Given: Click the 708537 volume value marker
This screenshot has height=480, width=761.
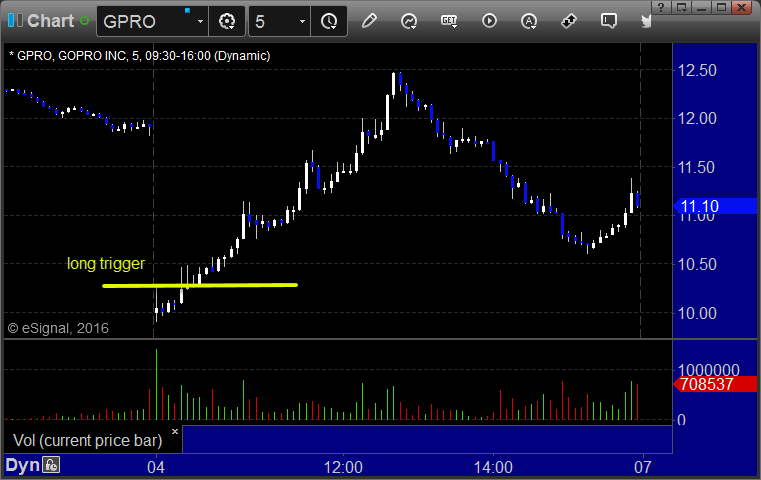Looking at the screenshot, I should click(x=715, y=384).
